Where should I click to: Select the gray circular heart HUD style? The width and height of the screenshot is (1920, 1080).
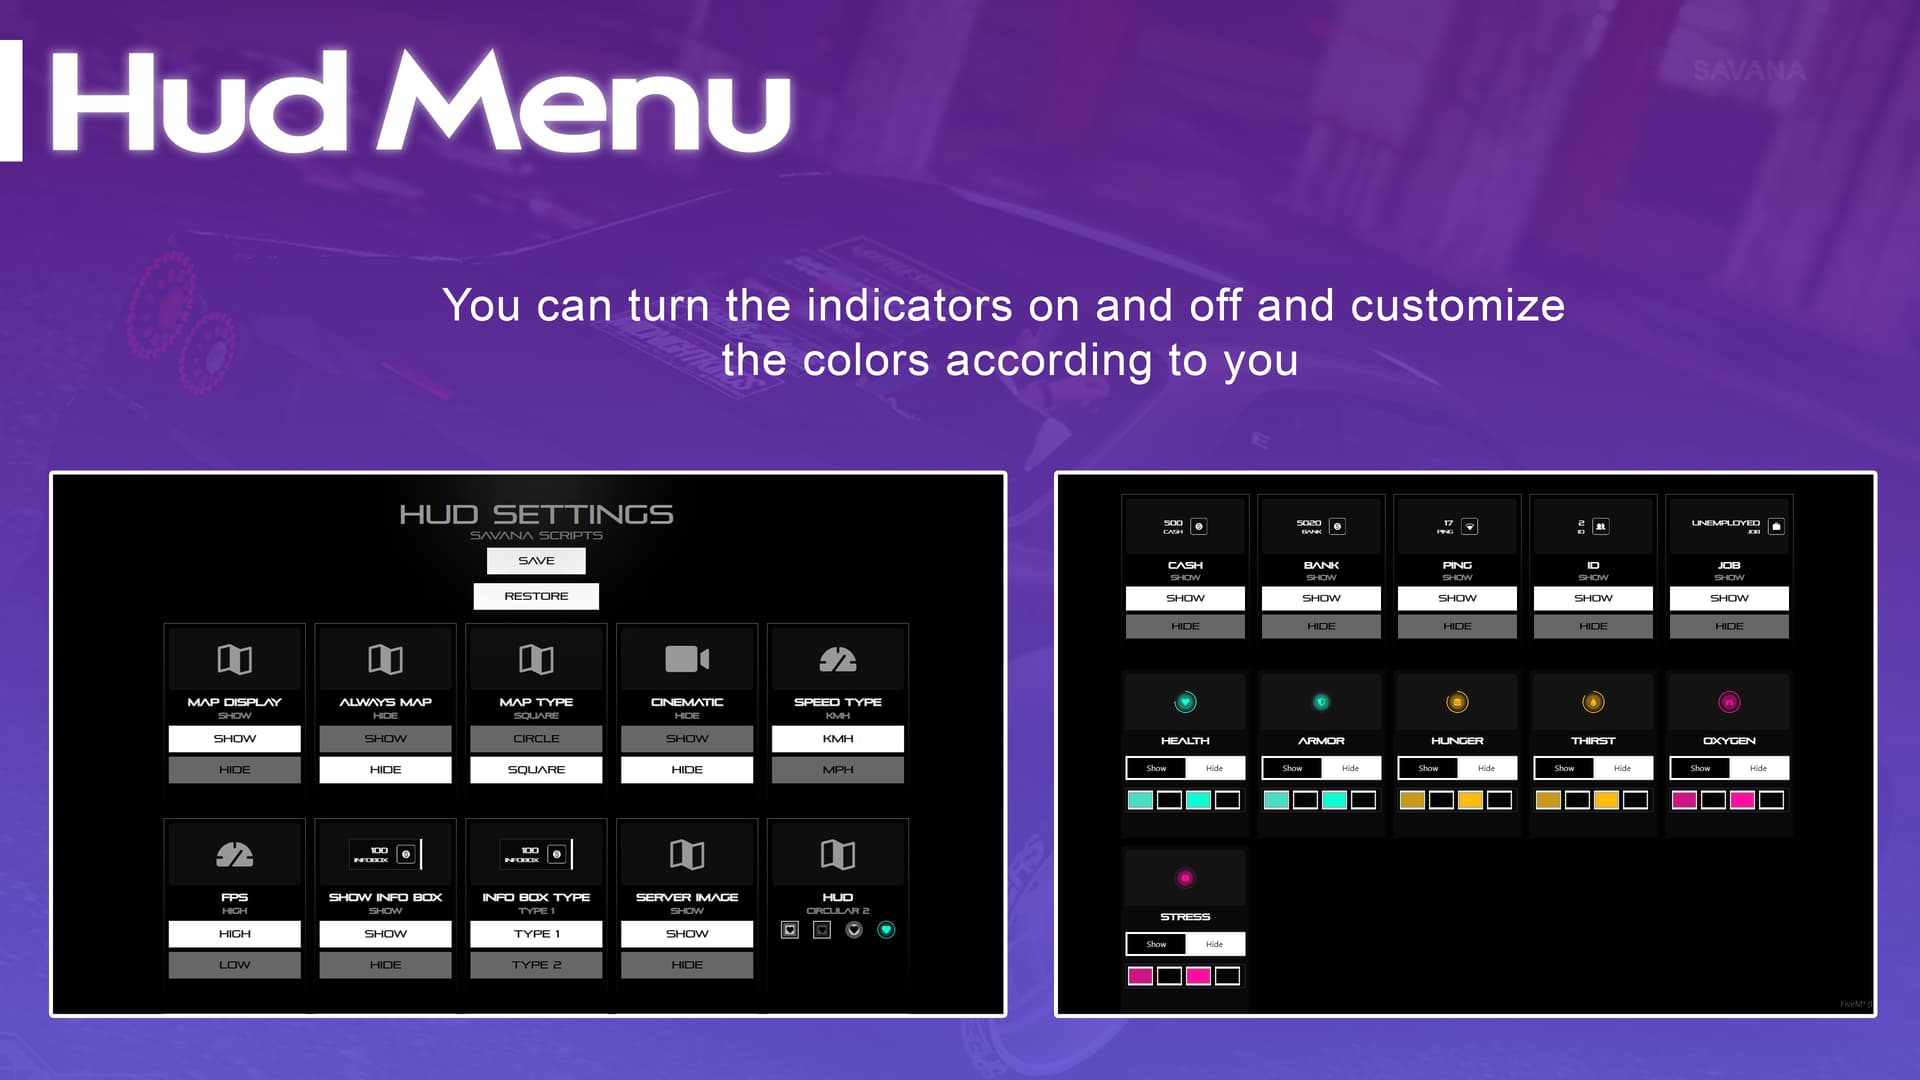(854, 930)
